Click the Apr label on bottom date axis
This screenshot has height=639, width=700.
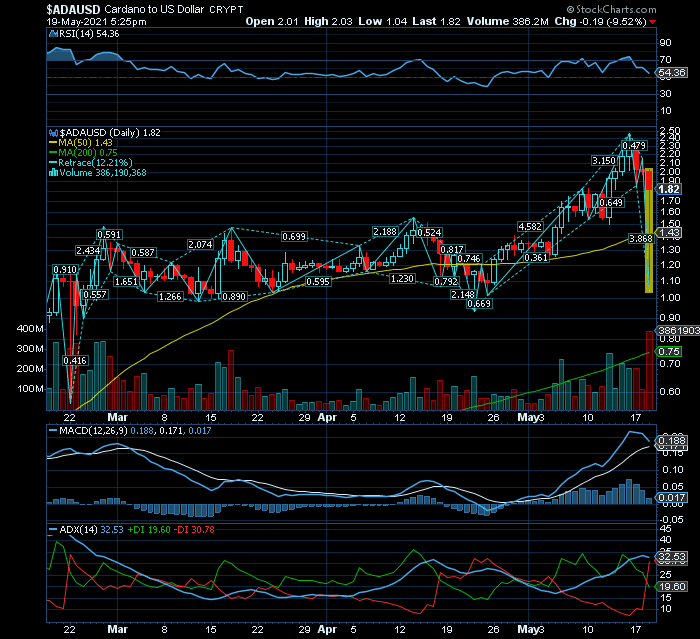[x=327, y=630]
